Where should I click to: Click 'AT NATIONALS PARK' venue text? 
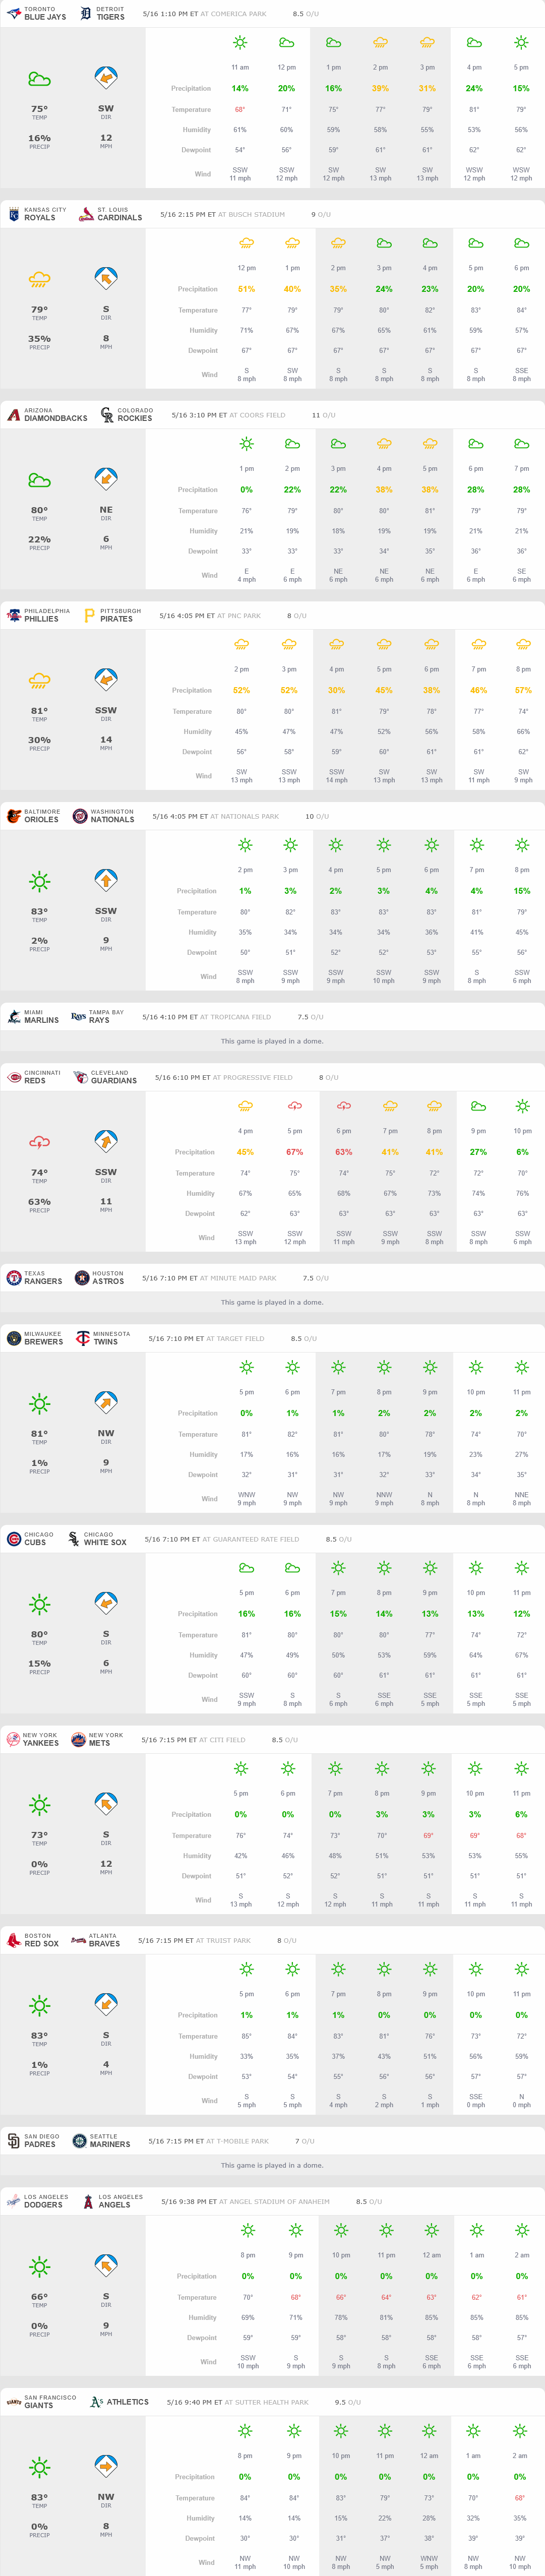pyautogui.click(x=244, y=816)
